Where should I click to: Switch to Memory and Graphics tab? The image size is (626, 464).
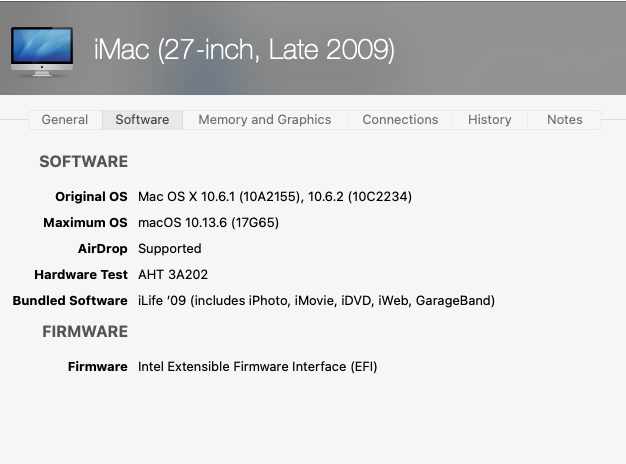coord(264,120)
